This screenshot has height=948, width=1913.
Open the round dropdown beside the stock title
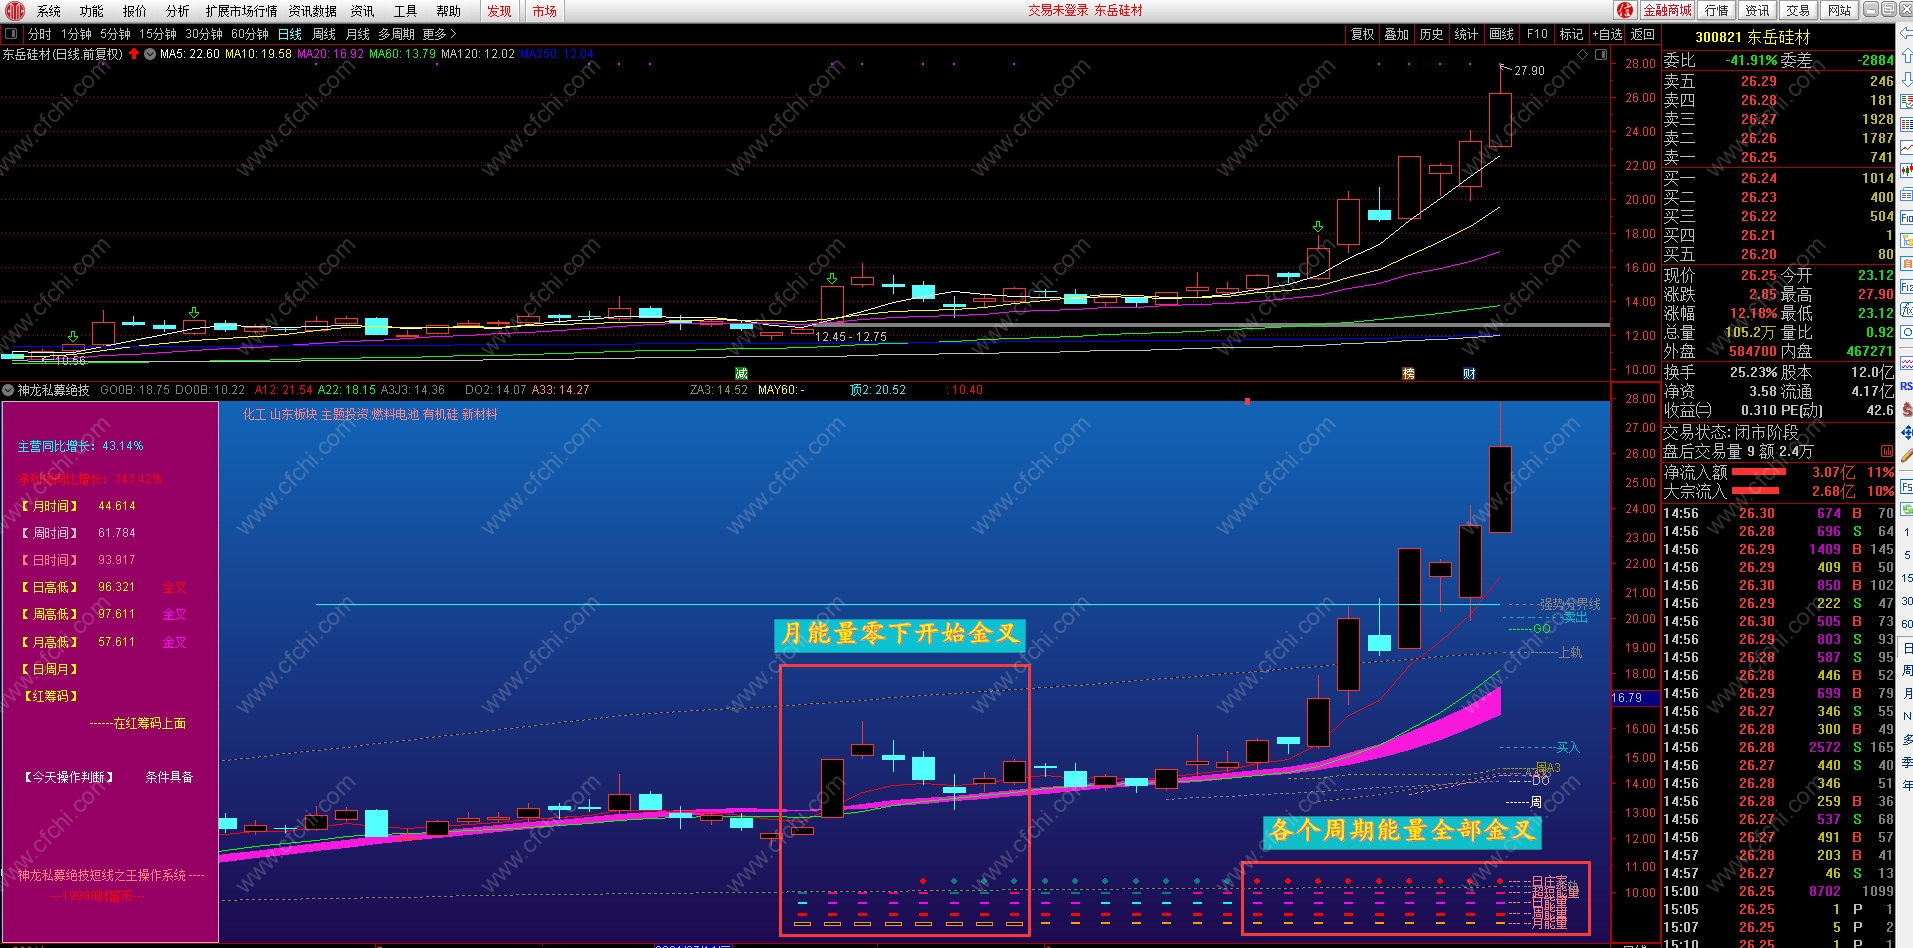[150, 54]
